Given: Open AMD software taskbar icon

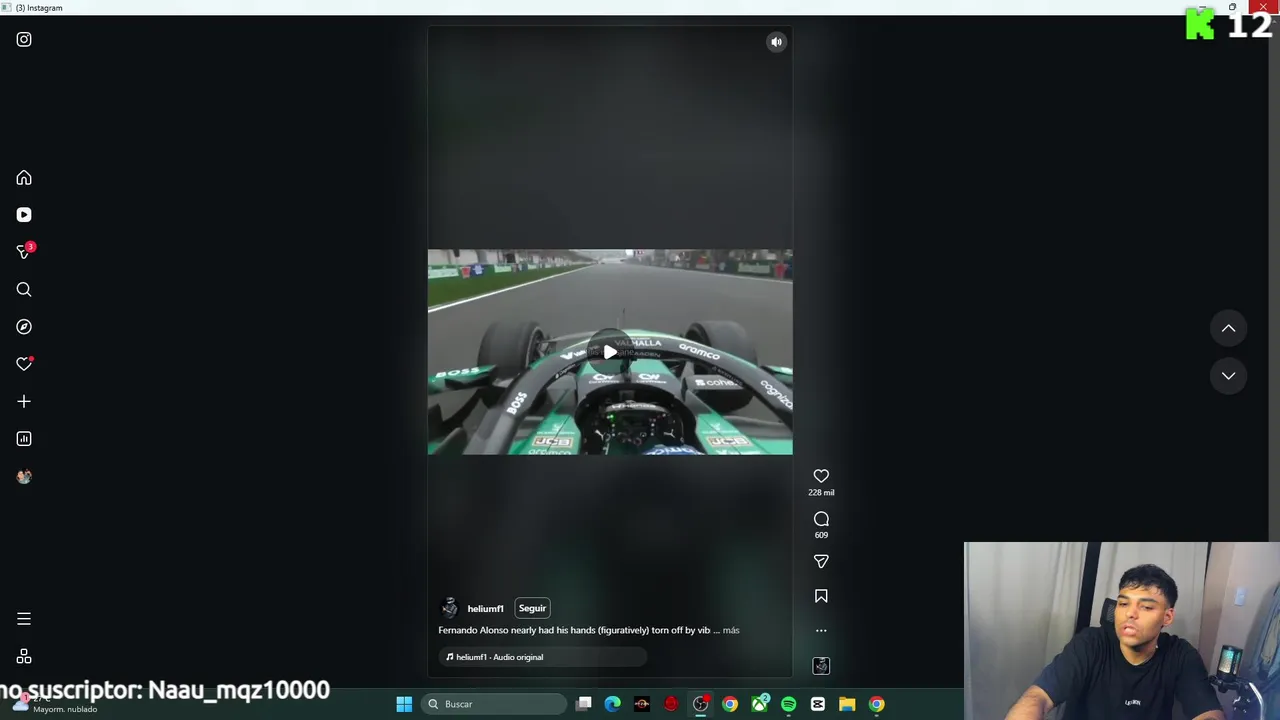Looking at the screenshot, I should (642, 704).
